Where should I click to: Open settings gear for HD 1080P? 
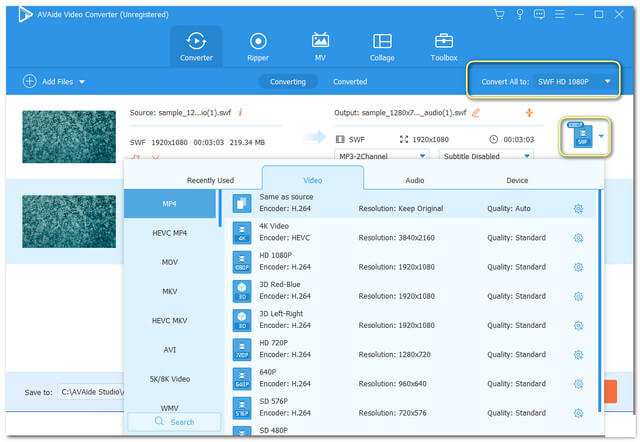click(578, 267)
